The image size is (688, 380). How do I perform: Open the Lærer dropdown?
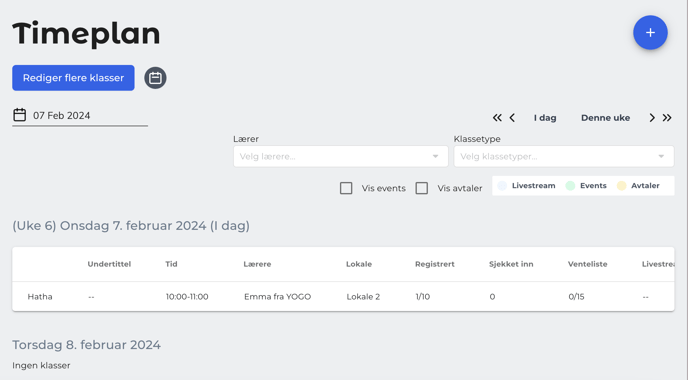340,156
